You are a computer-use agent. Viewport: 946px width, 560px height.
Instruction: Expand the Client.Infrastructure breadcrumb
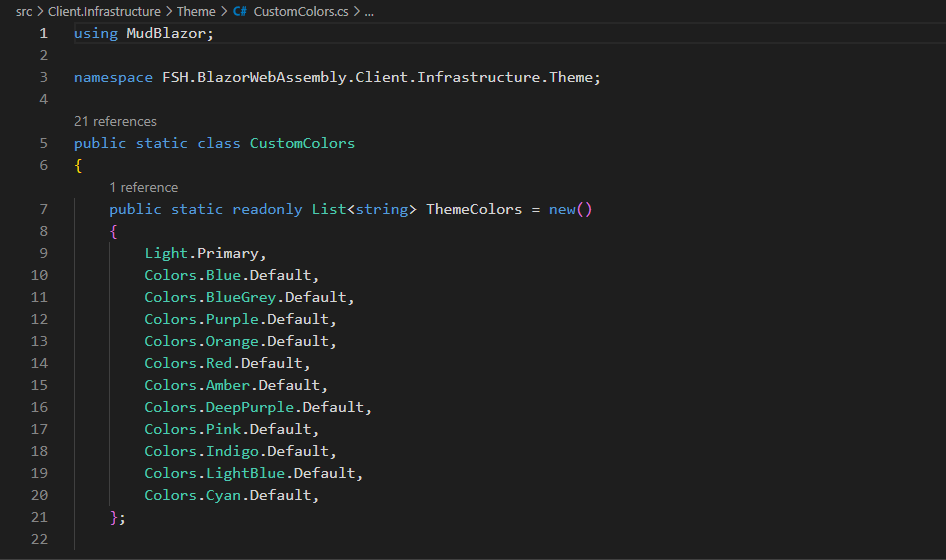104,12
